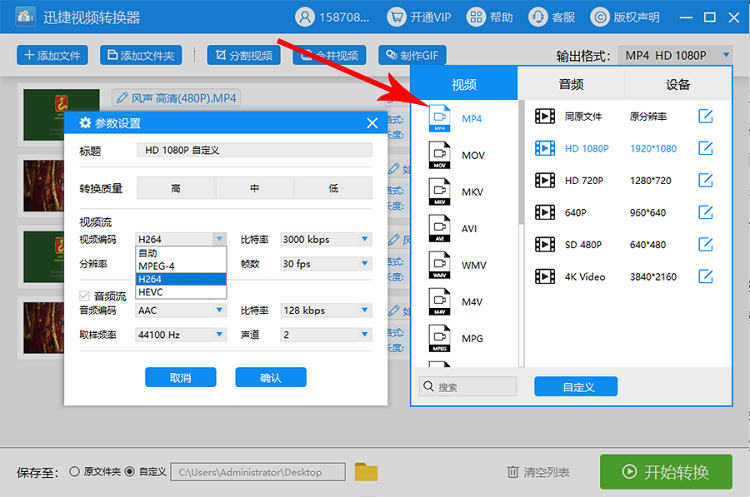Select the 原文件夹 radio button
Screen dimensions: 750x497
pos(74,472)
